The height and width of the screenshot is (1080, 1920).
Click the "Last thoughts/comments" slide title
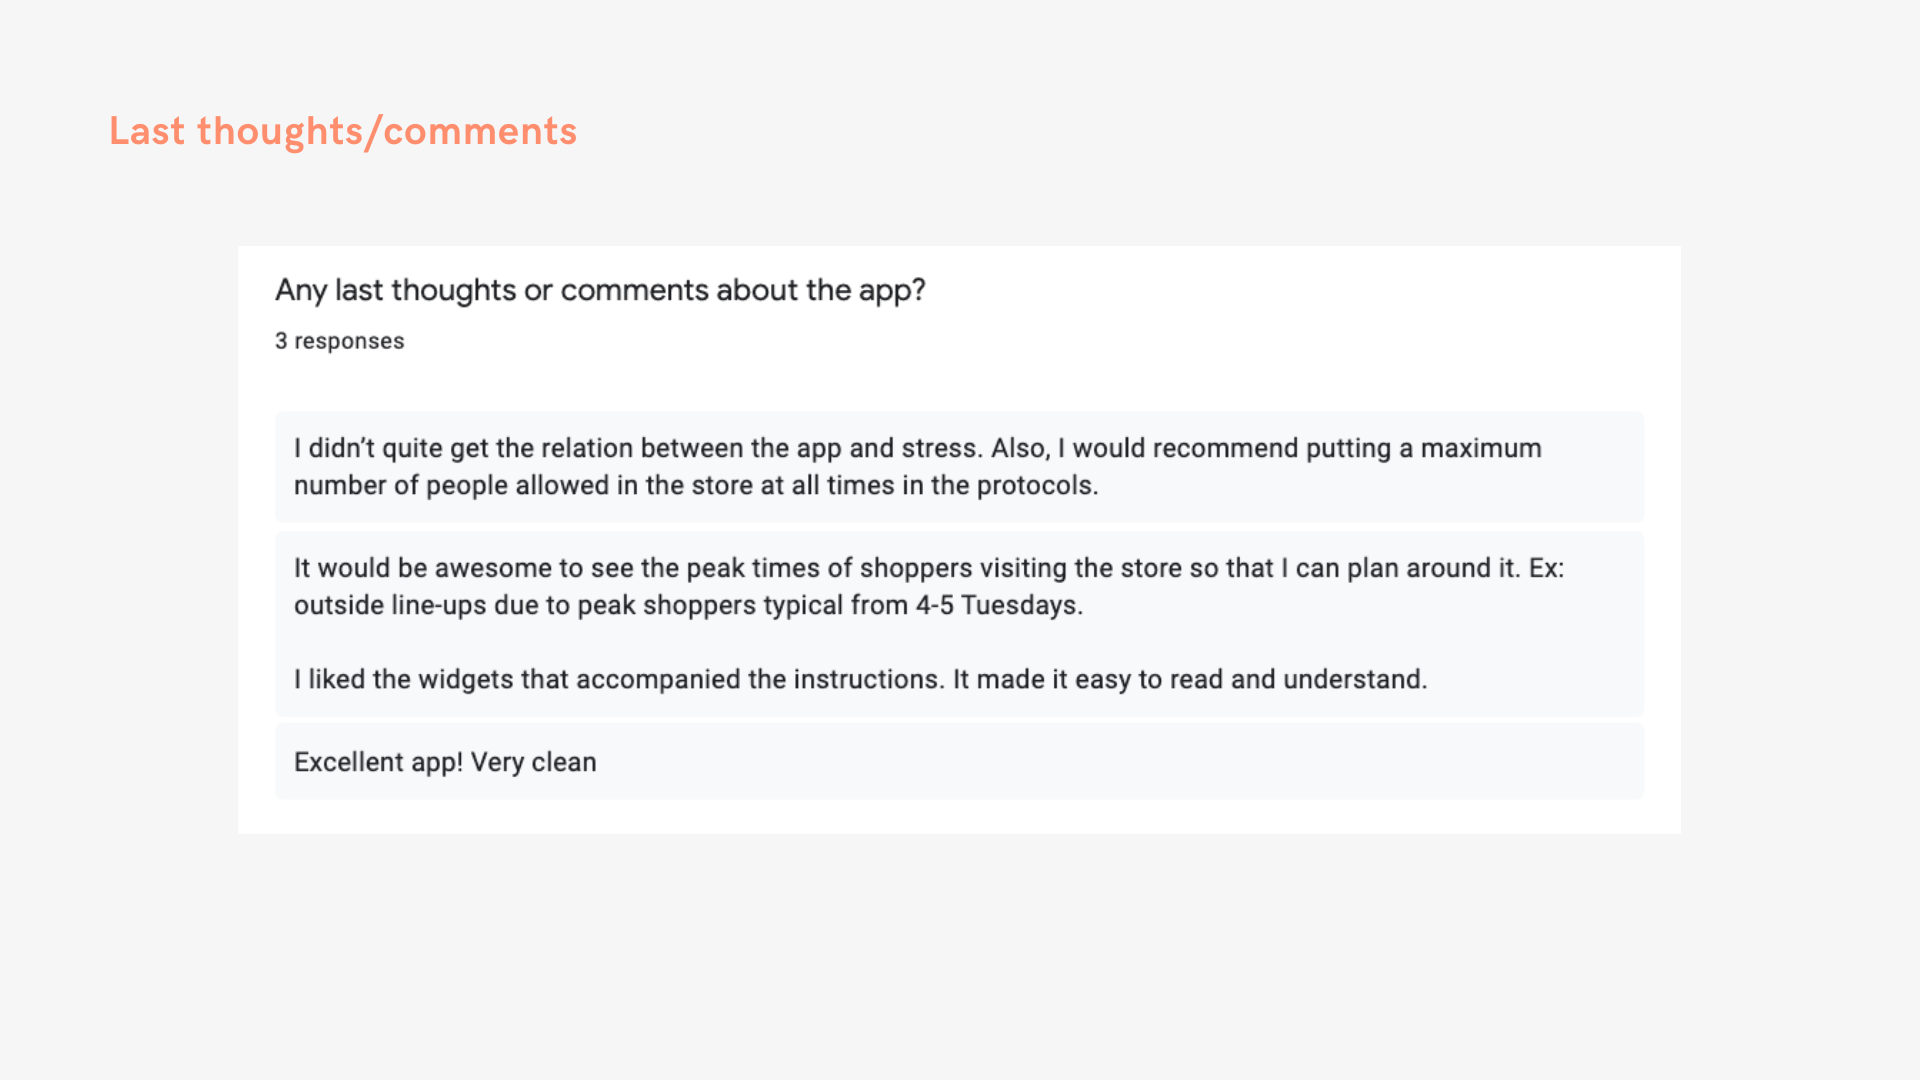pyautogui.click(x=342, y=131)
